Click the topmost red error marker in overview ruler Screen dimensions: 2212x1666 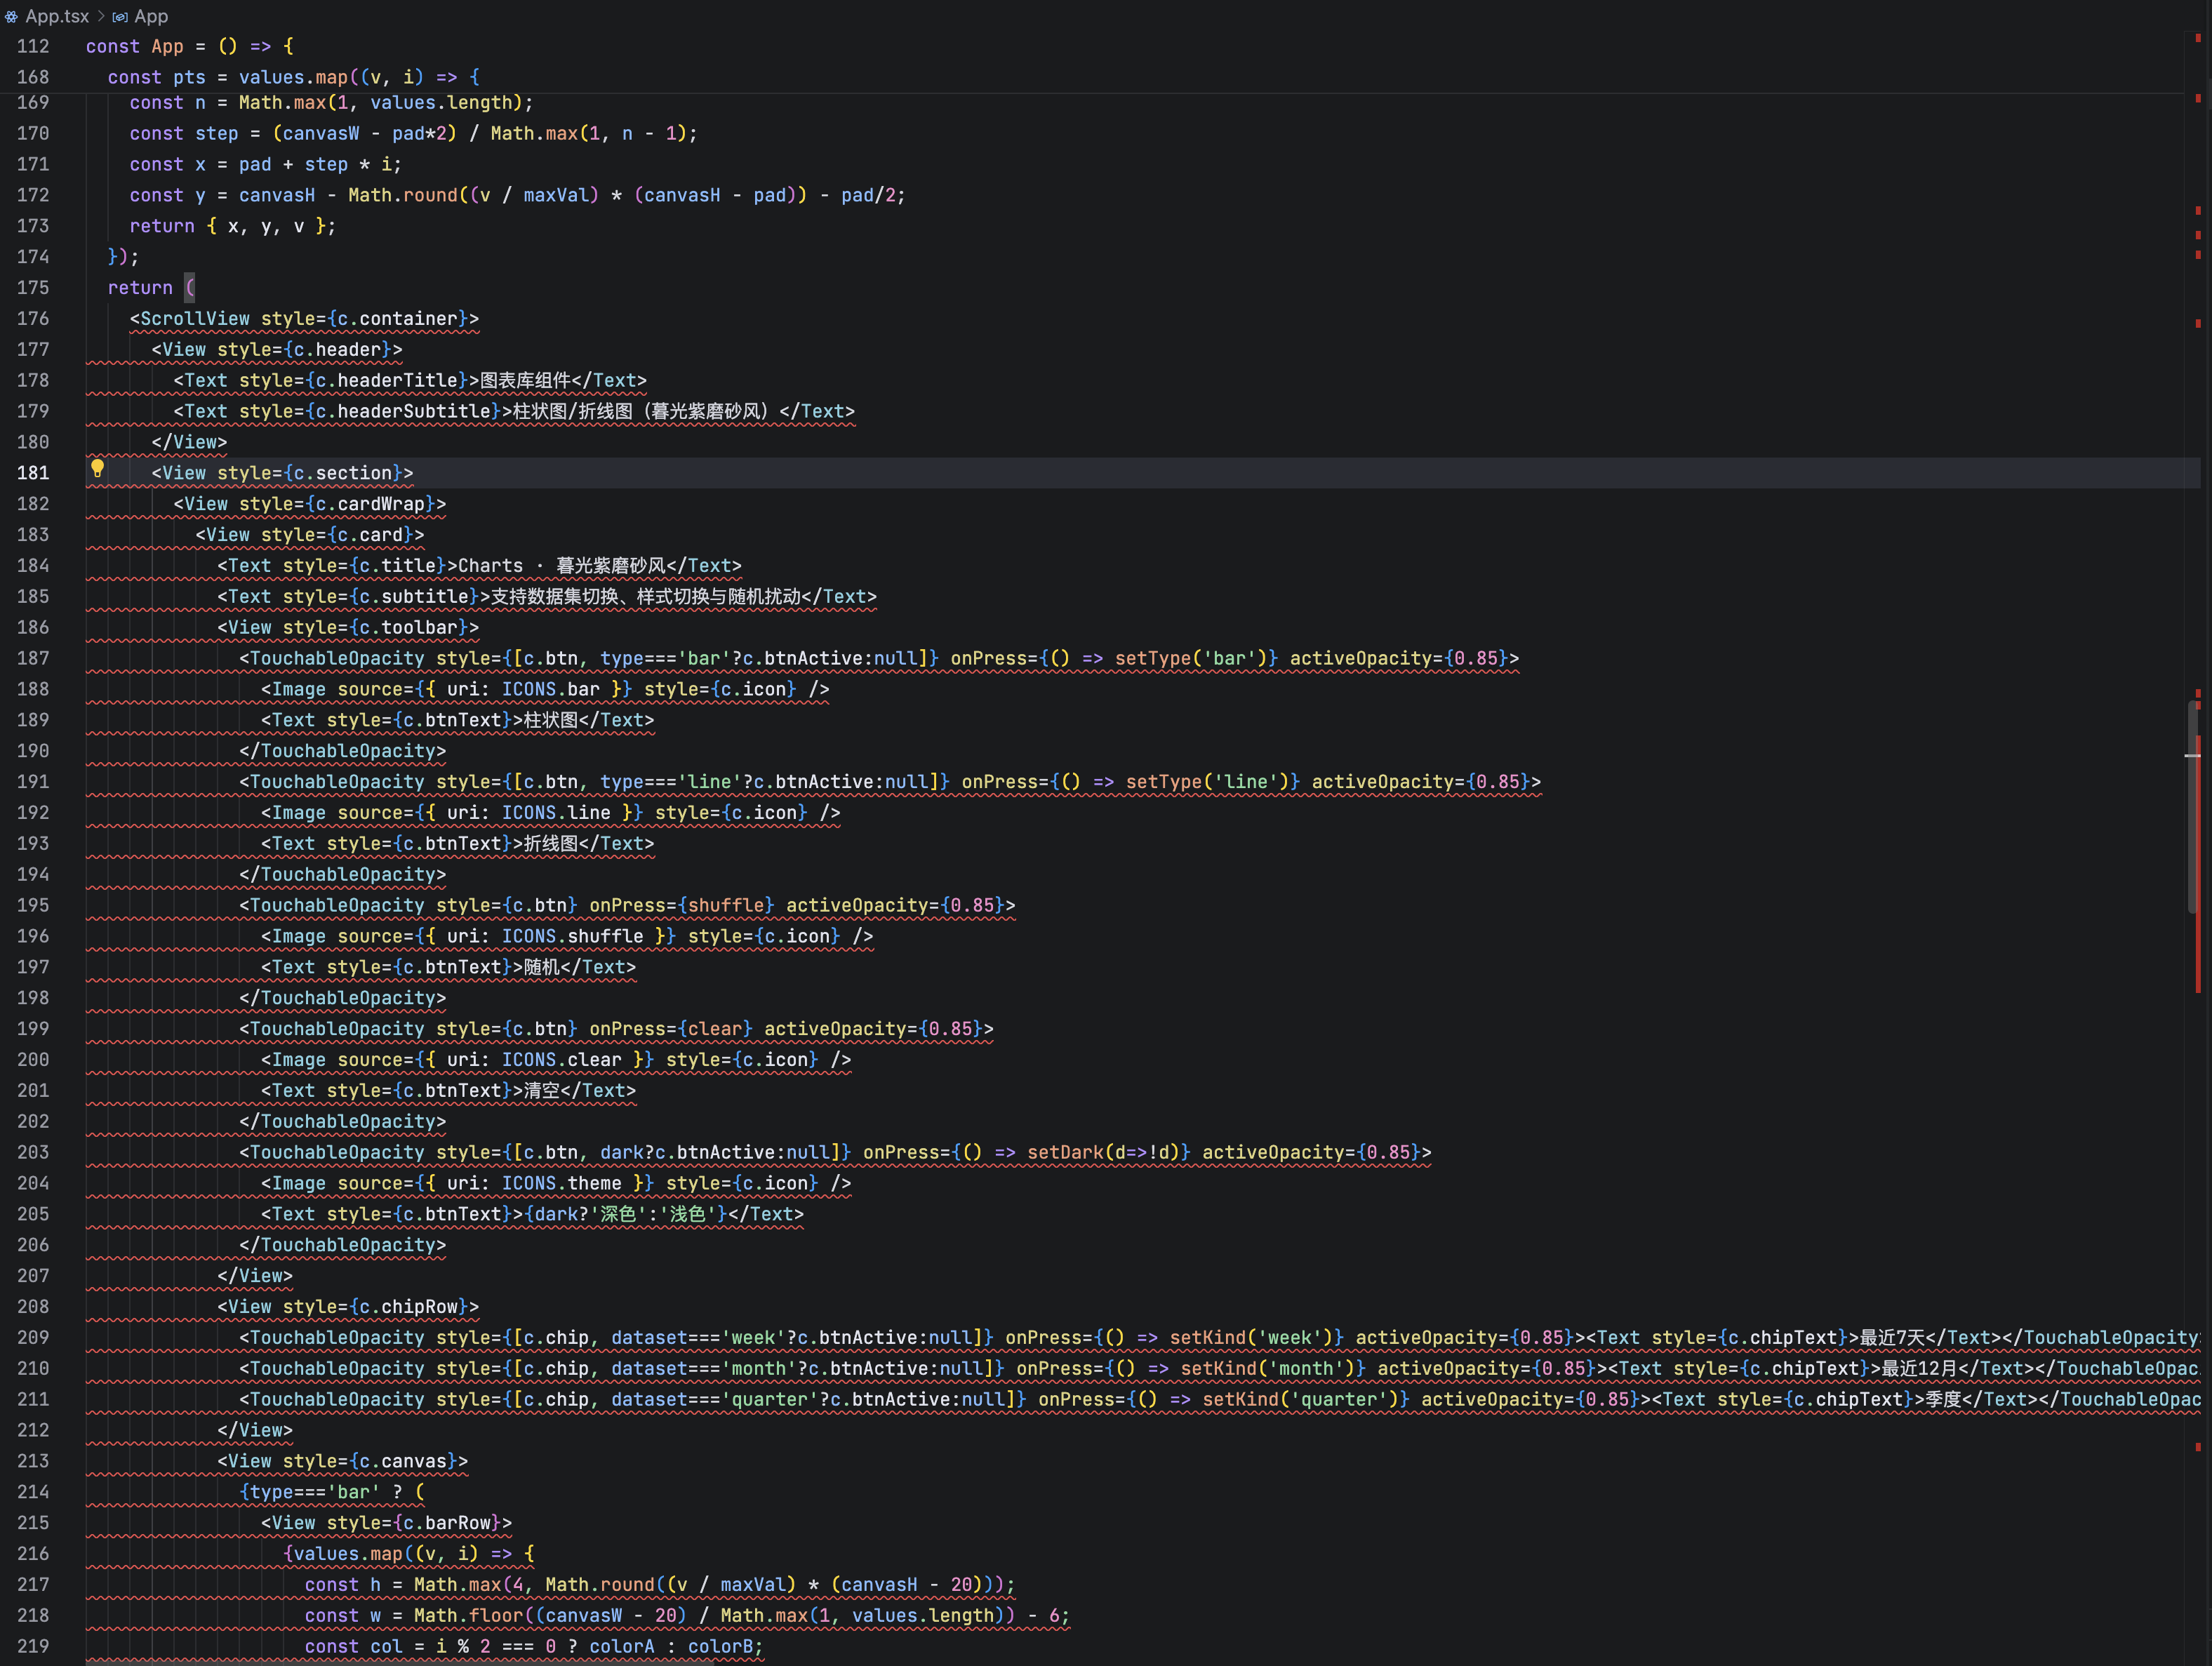pyautogui.click(x=2198, y=38)
